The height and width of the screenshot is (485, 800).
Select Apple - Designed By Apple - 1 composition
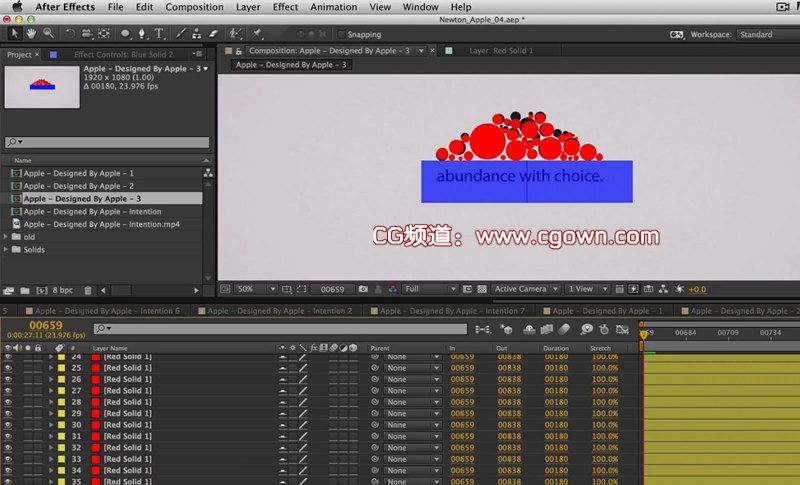[79, 173]
